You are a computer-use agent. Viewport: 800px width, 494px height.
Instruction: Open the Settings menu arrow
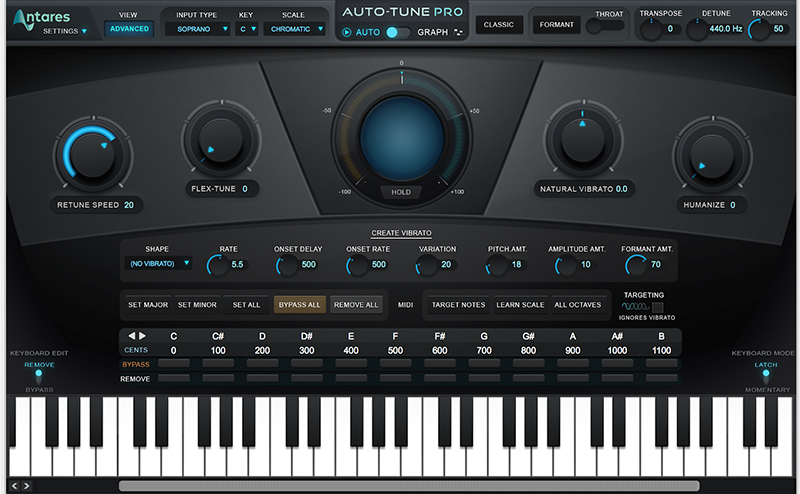[x=84, y=31]
